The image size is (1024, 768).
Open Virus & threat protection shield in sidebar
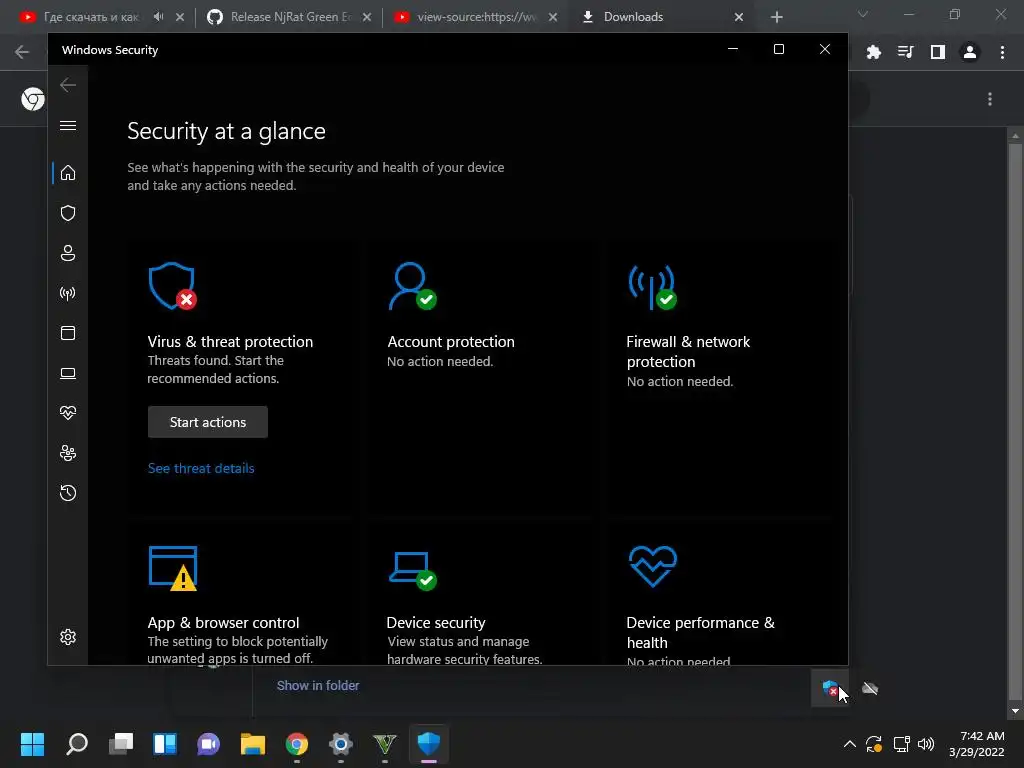[x=68, y=213]
